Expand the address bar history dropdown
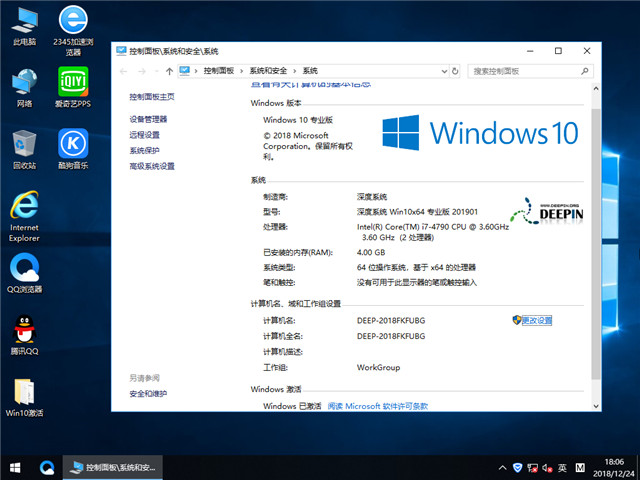 (x=444, y=71)
